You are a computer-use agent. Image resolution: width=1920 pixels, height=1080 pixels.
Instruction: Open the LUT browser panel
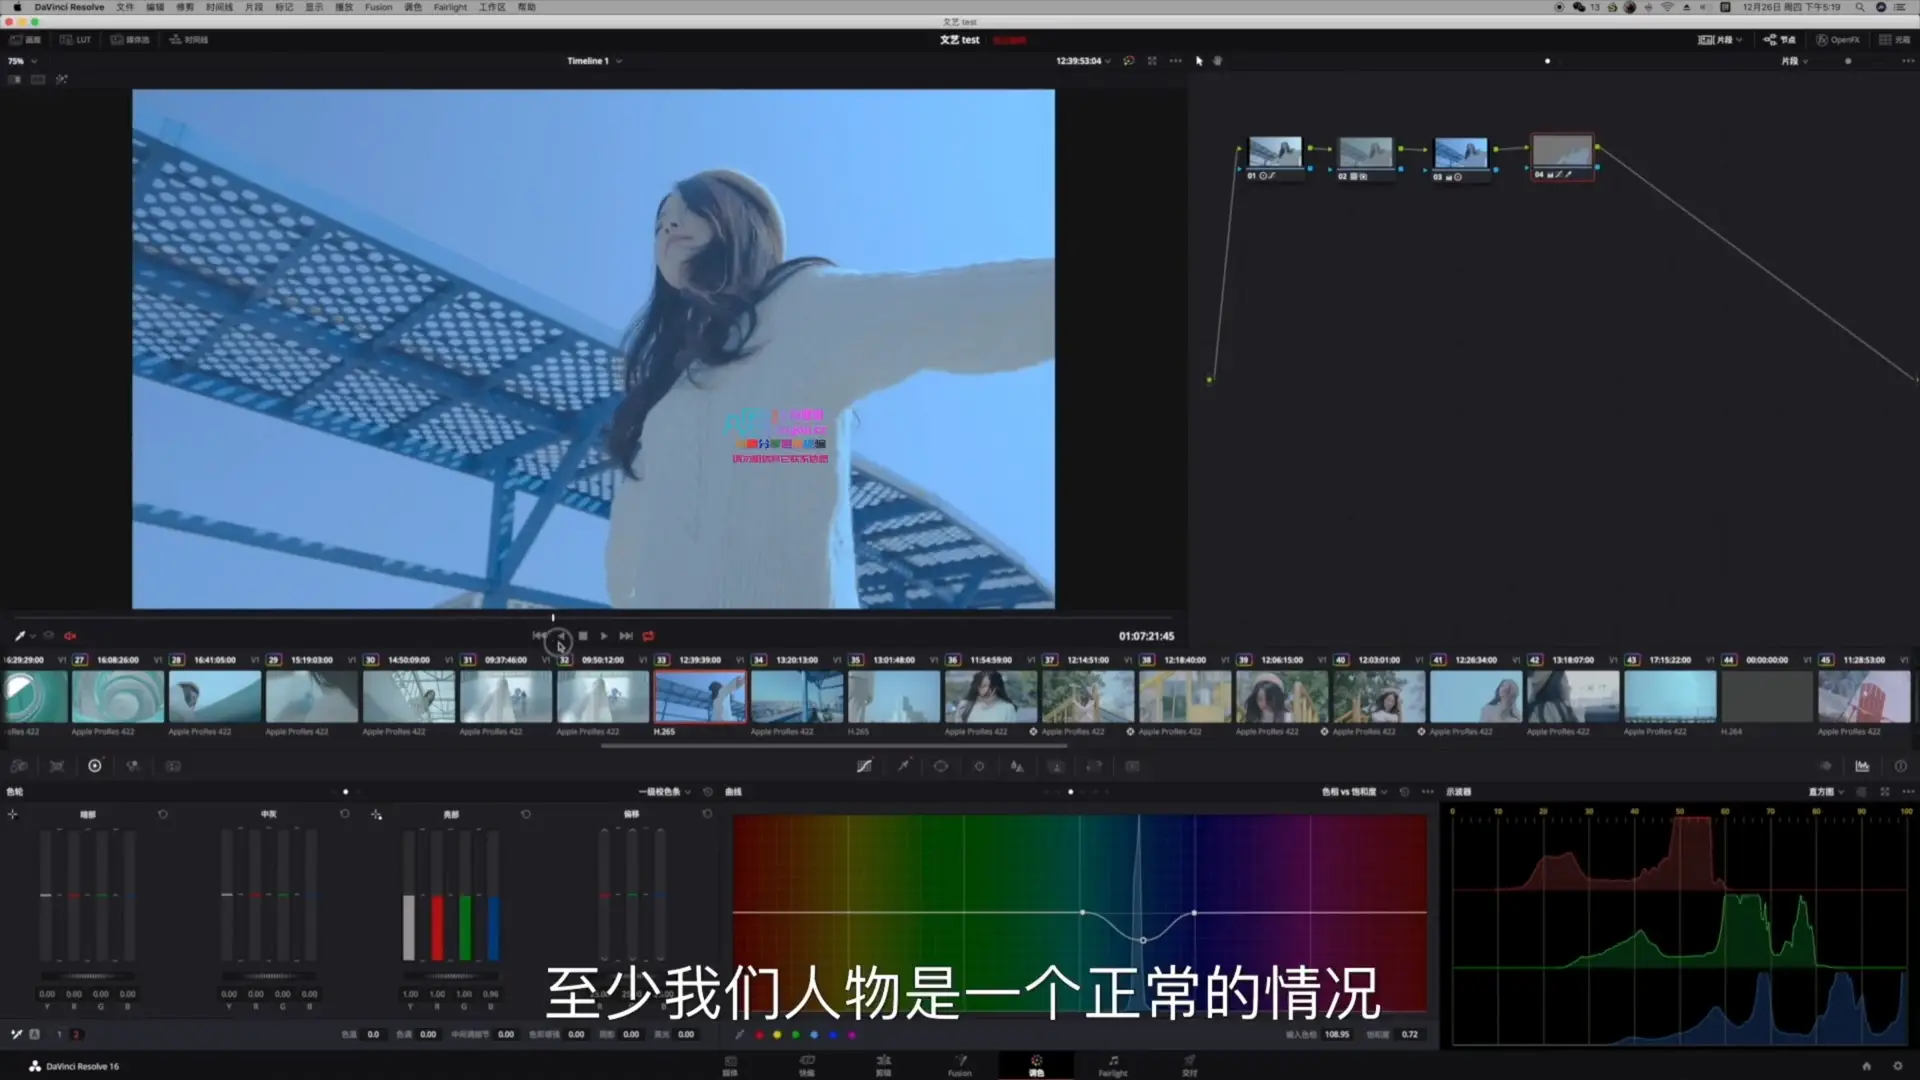tap(75, 40)
